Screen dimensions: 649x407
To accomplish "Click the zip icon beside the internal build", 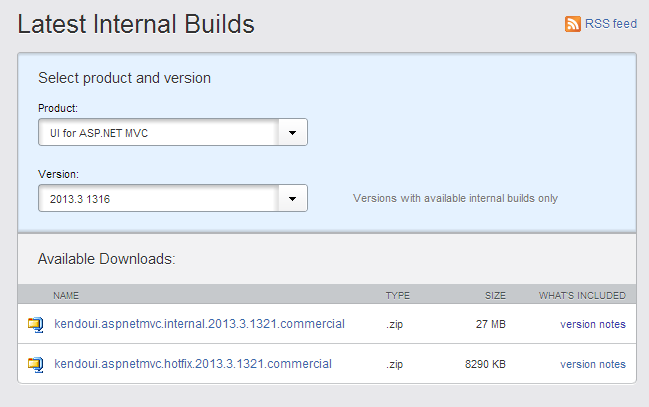I will [36, 324].
